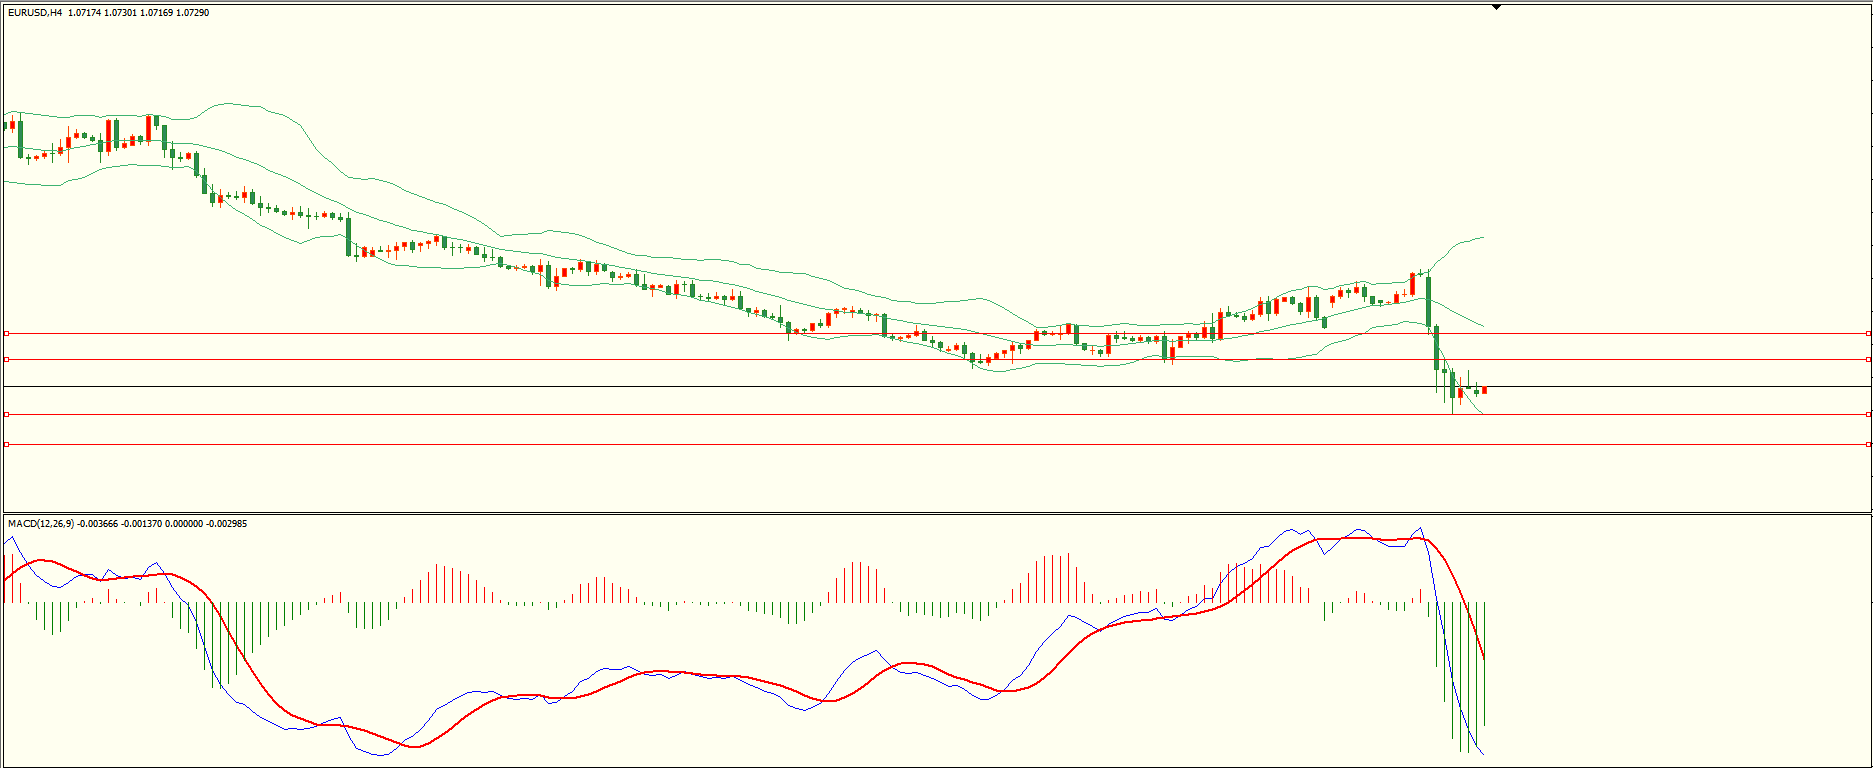This screenshot has height=768, width=1873.
Task: Click the chart shift triangle marker at top
Action: tap(1496, 7)
